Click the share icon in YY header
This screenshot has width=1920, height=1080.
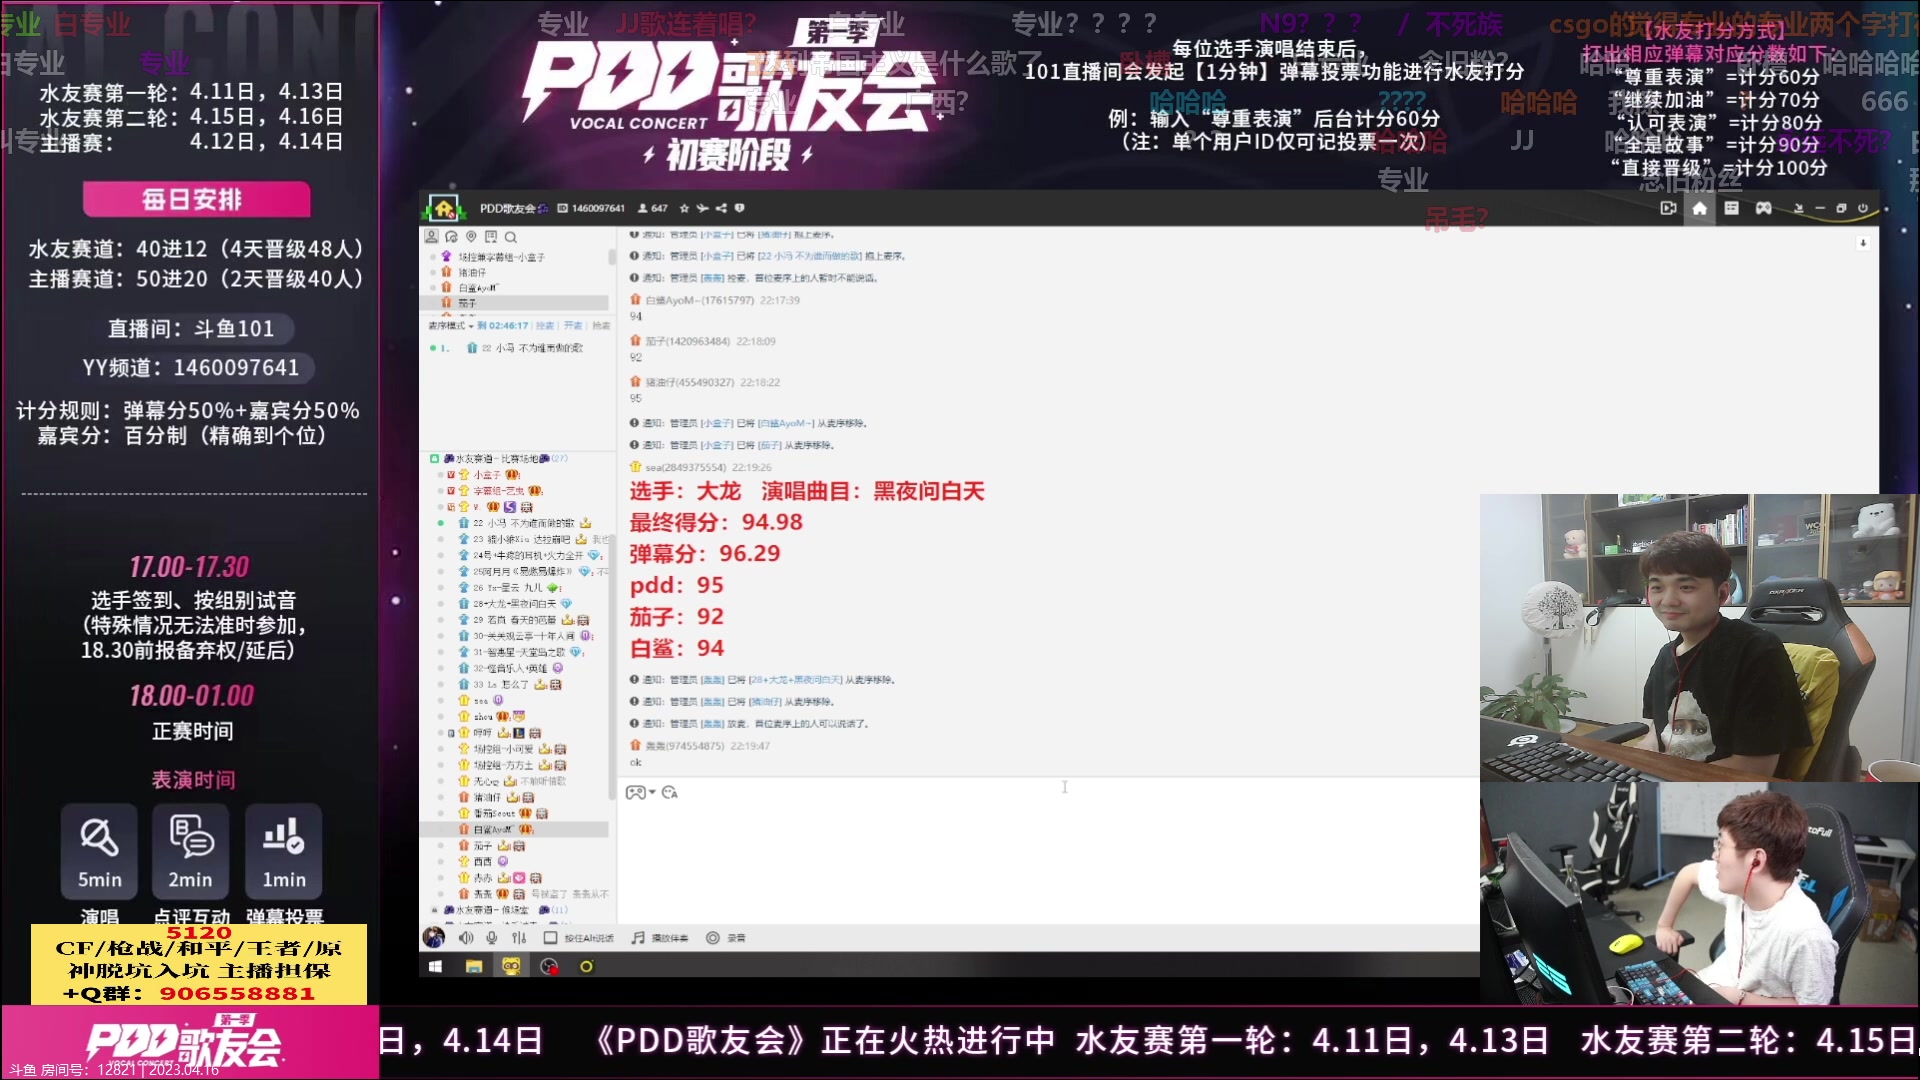point(721,208)
